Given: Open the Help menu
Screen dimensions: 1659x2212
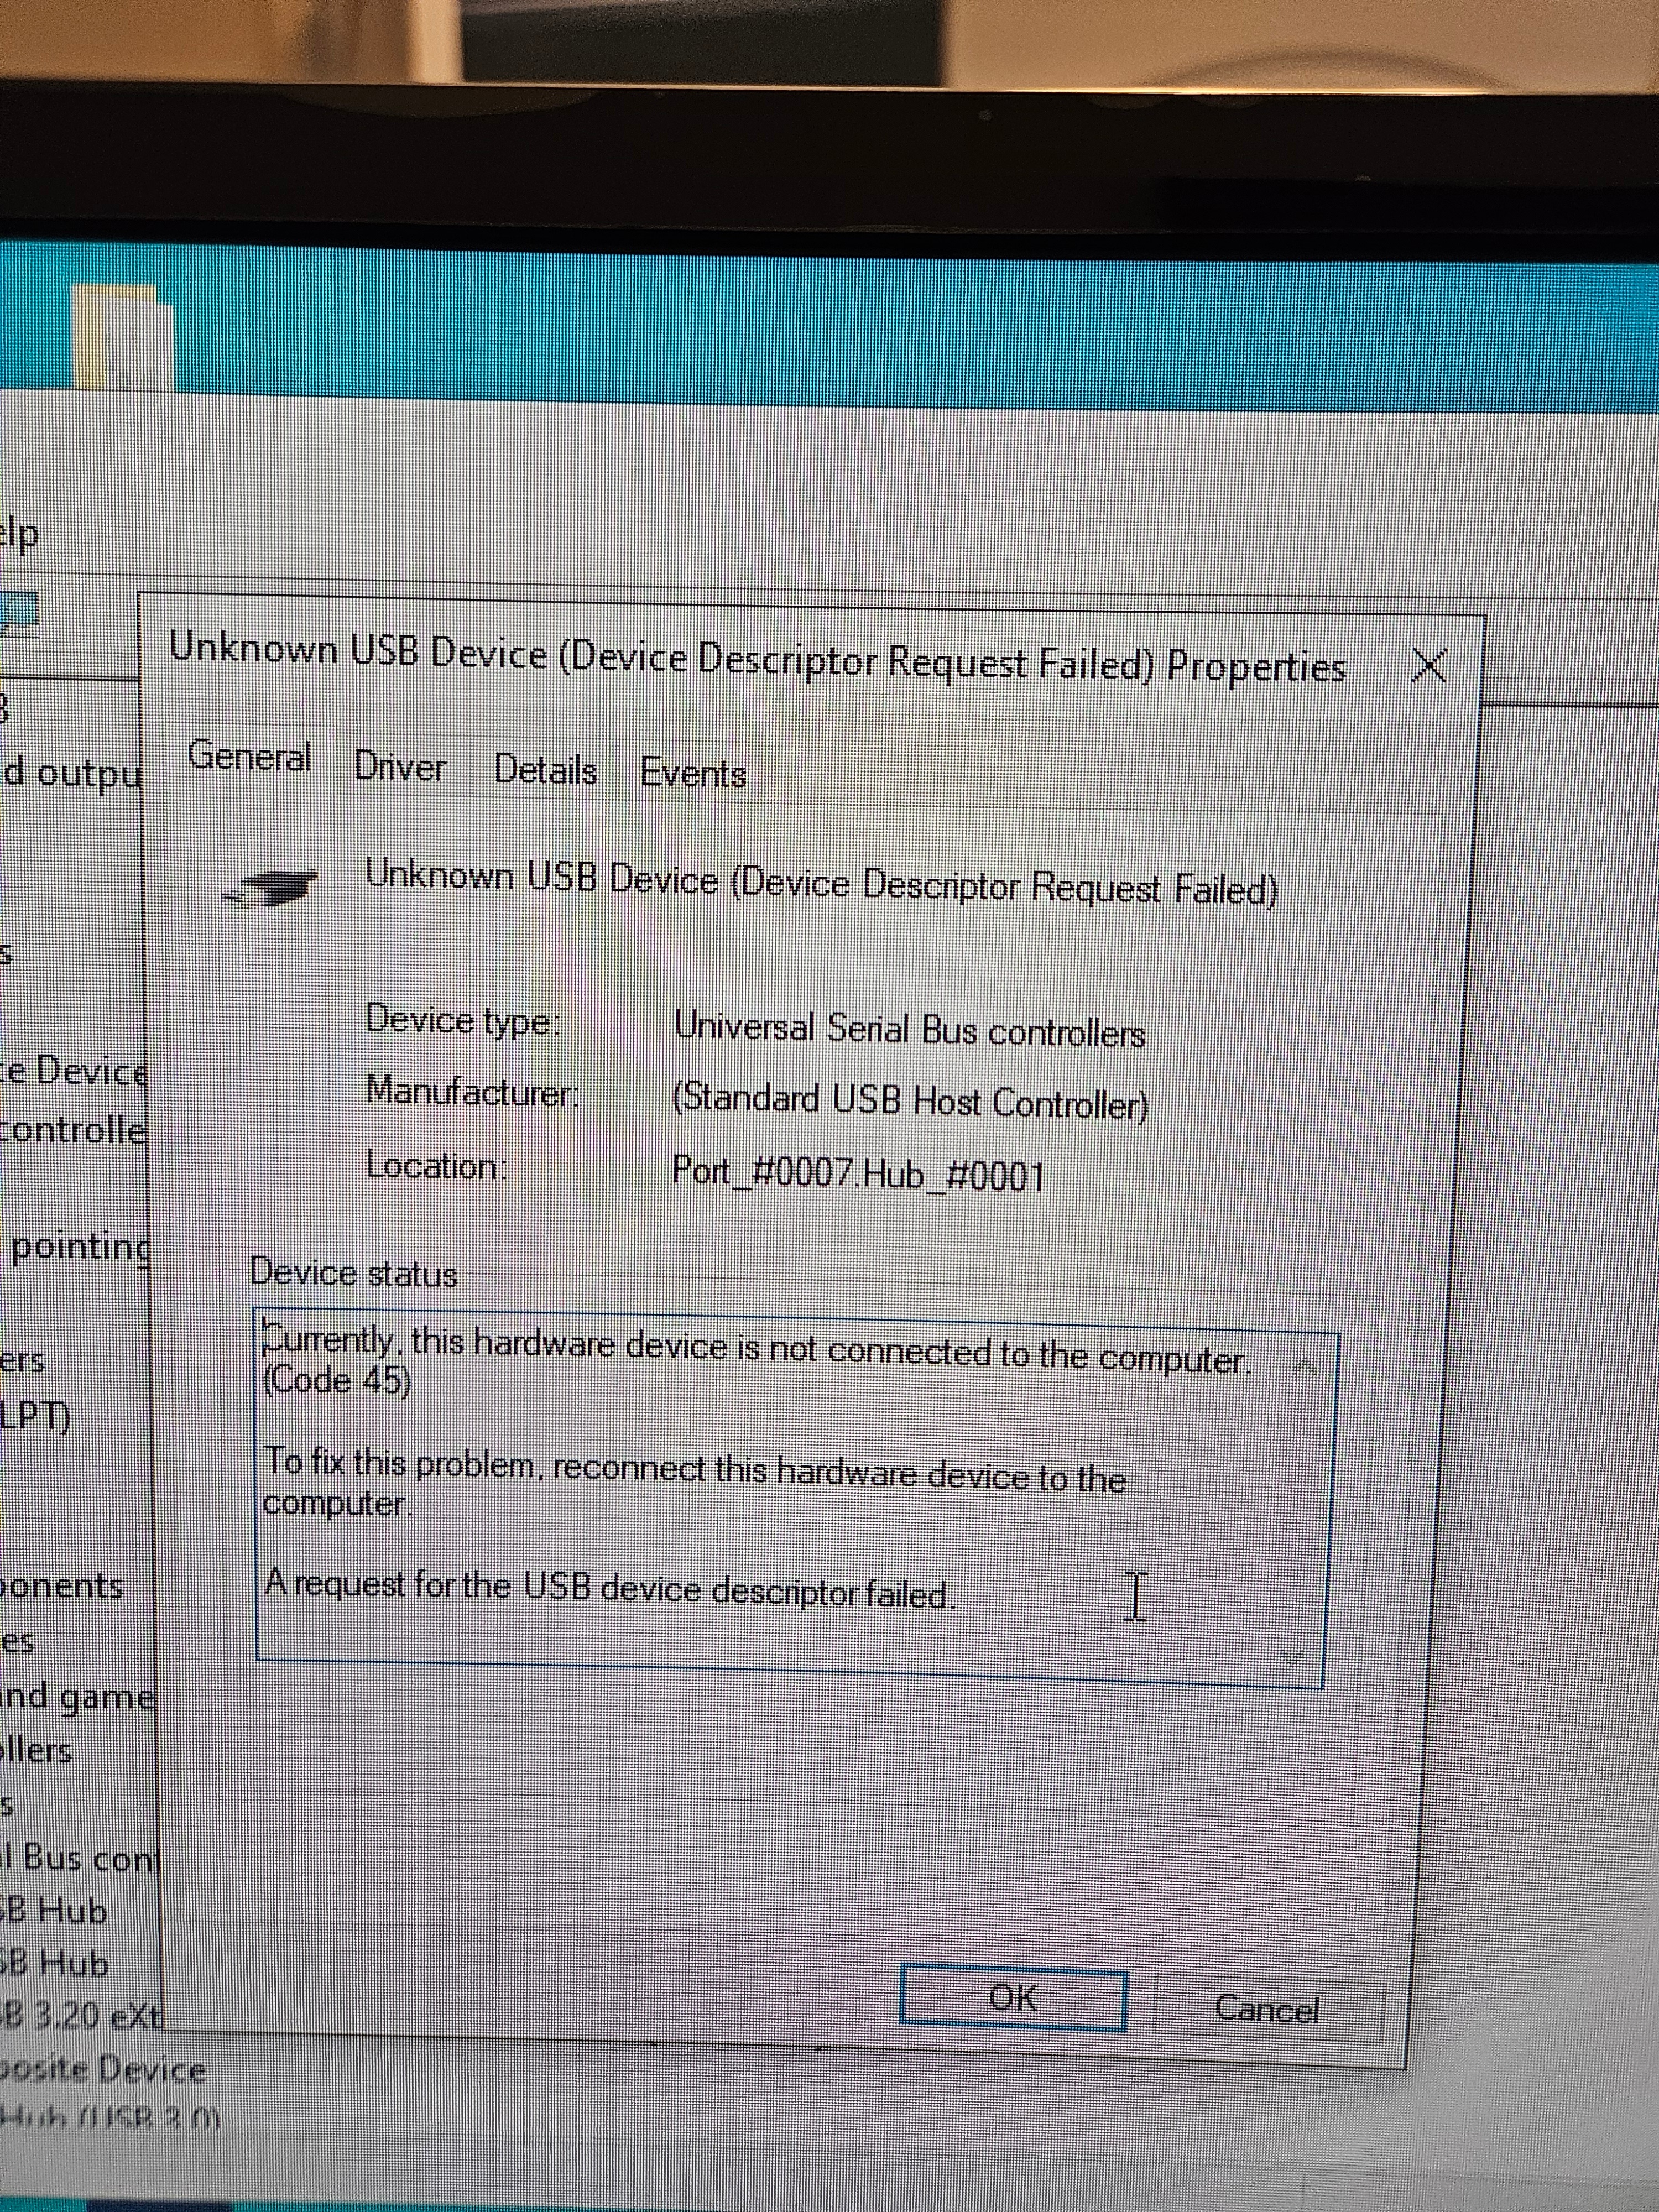Looking at the screenshot, I should (20, 536).
